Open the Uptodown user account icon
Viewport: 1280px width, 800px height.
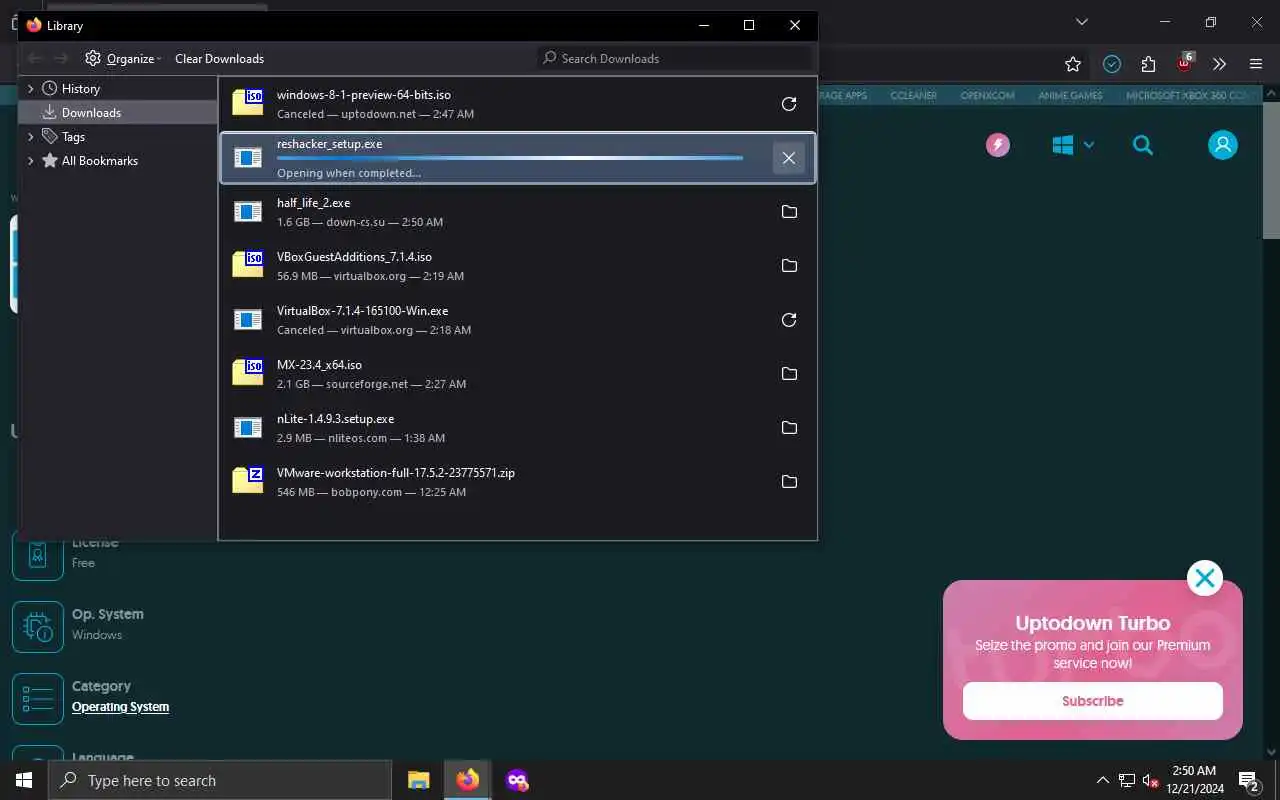pyautogui.click(x=1223, y=145)
